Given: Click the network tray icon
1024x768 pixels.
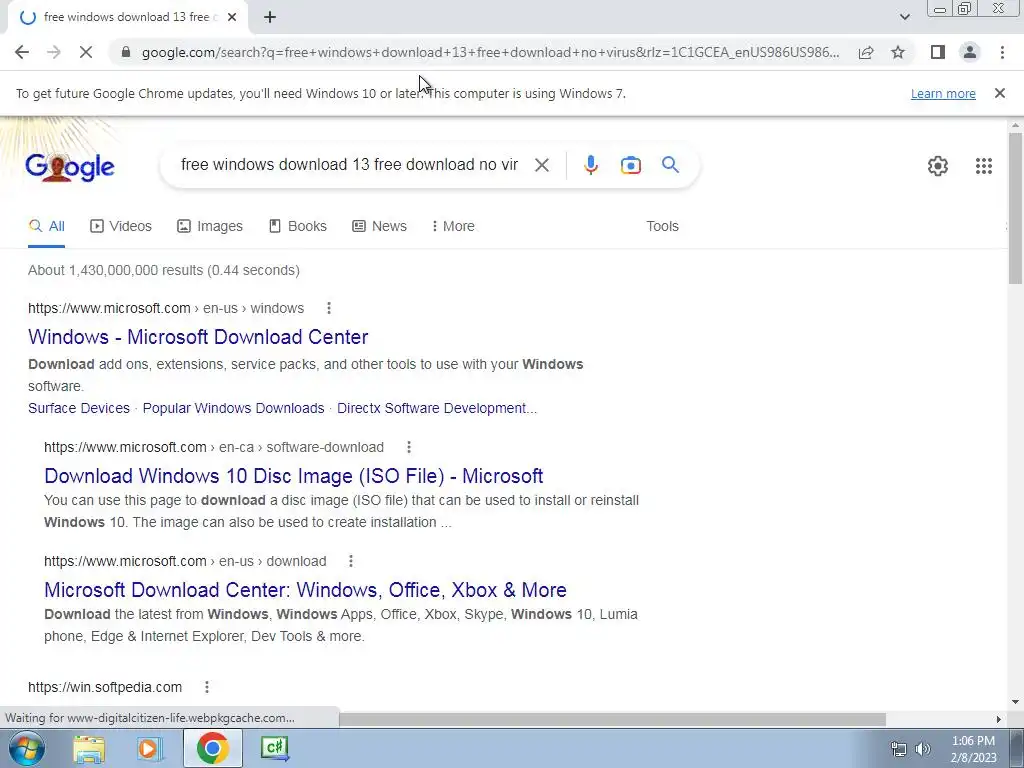Looking at the screenshot, I should click(899, 749).
